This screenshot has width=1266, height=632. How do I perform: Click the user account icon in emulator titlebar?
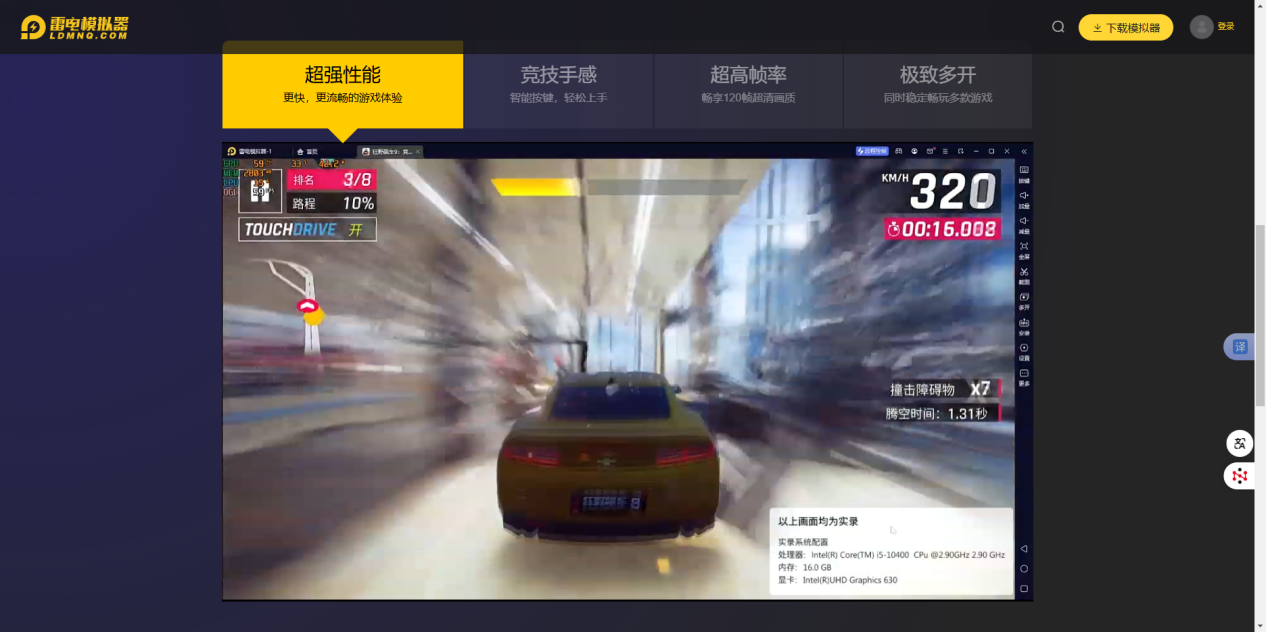pos(914,151)
